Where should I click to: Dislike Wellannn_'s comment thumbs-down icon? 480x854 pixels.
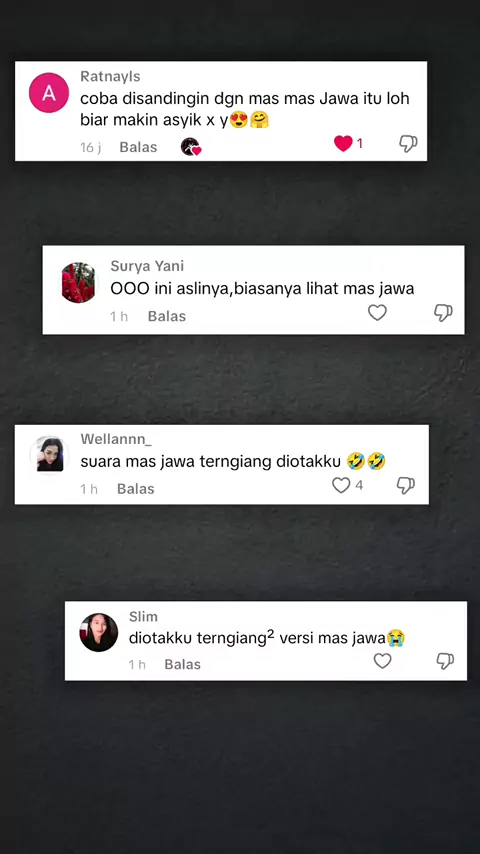(406, 485)
